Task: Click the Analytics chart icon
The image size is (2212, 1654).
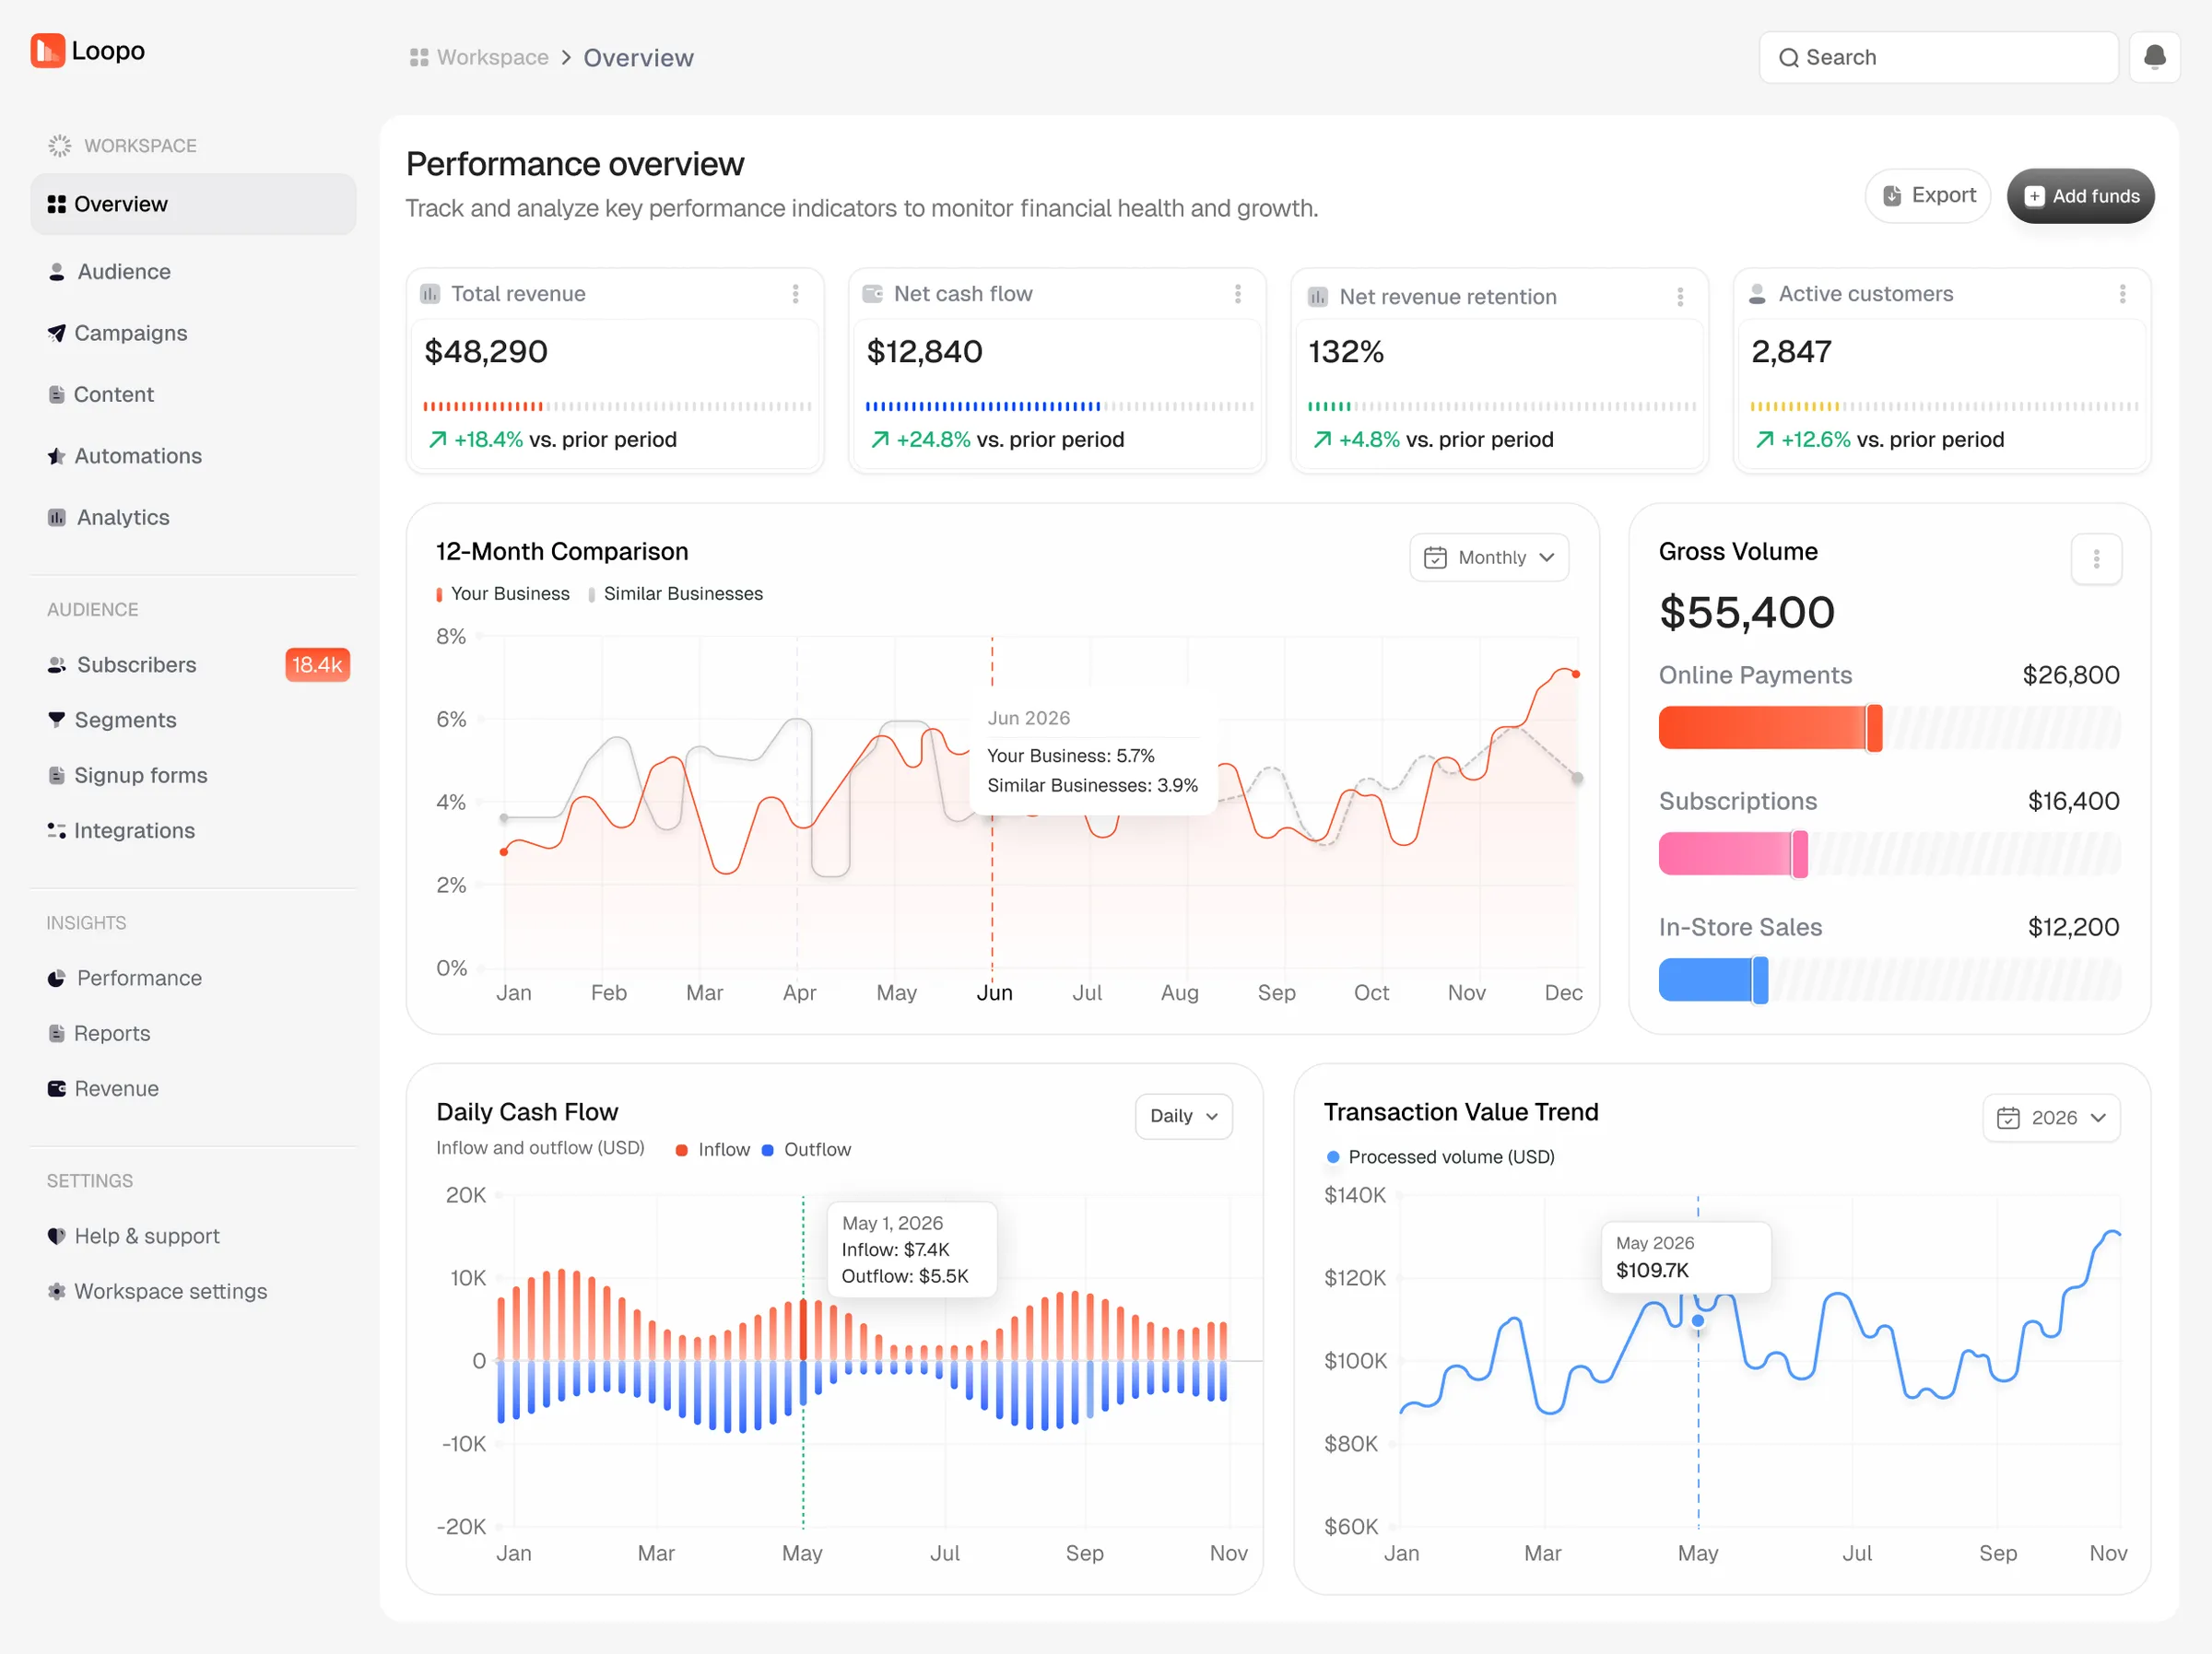Action: pyautogui.click(x=57, y=517)
